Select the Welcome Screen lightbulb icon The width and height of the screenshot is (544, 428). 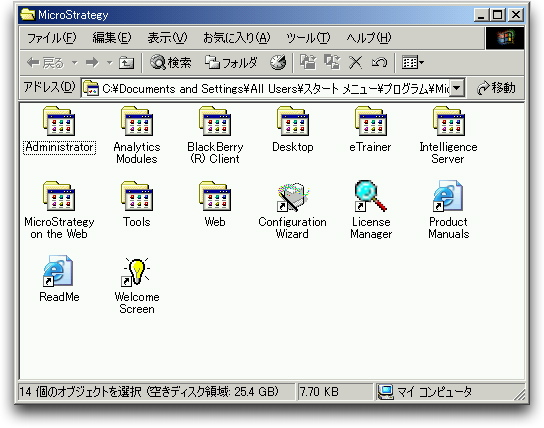[137, 272]
